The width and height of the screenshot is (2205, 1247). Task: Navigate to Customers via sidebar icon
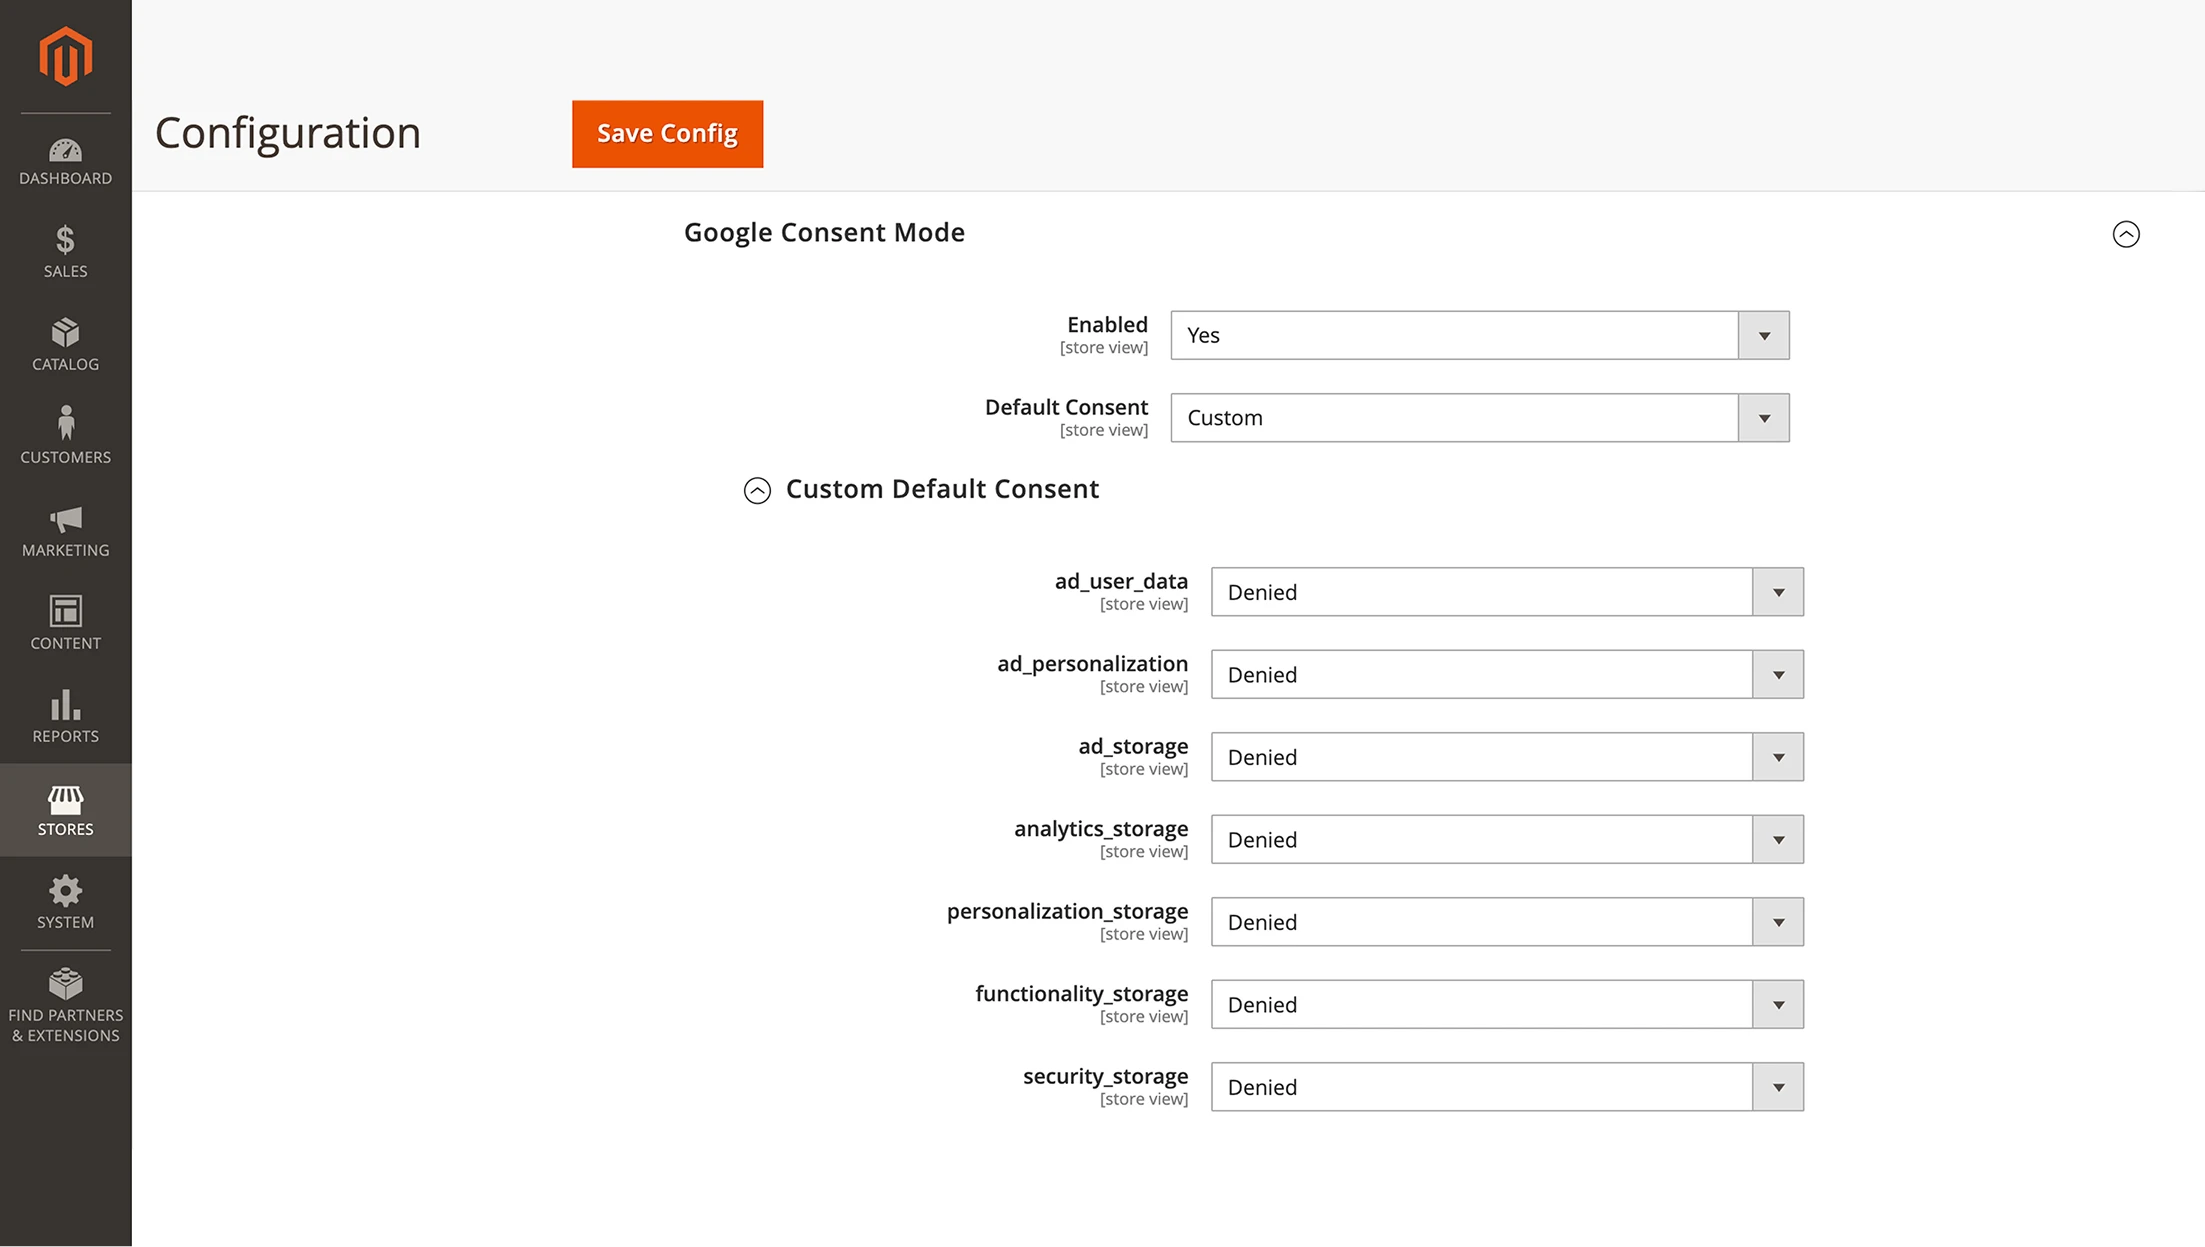(65, 435)
